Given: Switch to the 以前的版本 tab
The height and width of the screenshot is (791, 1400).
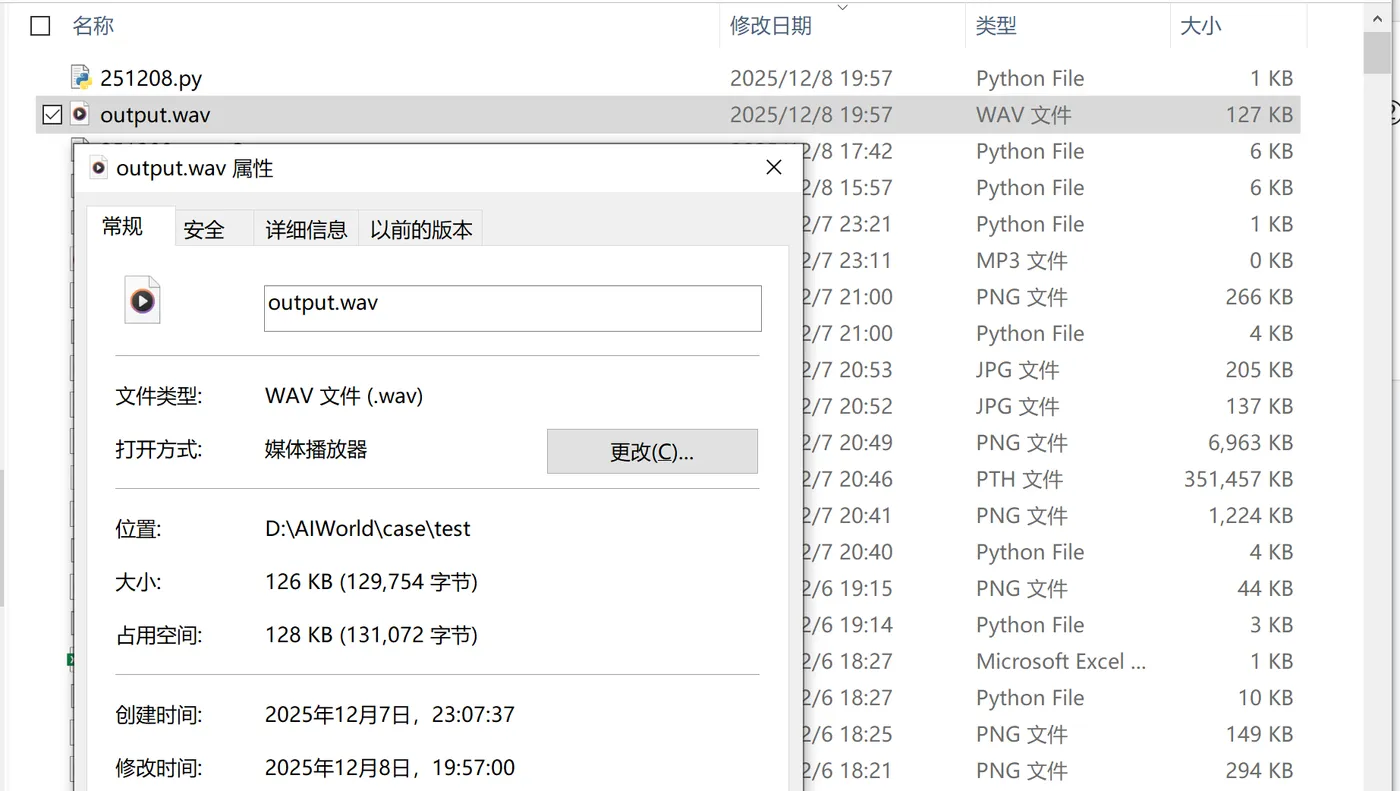Looking at the screenshot, I should click(x=420, y=228).
